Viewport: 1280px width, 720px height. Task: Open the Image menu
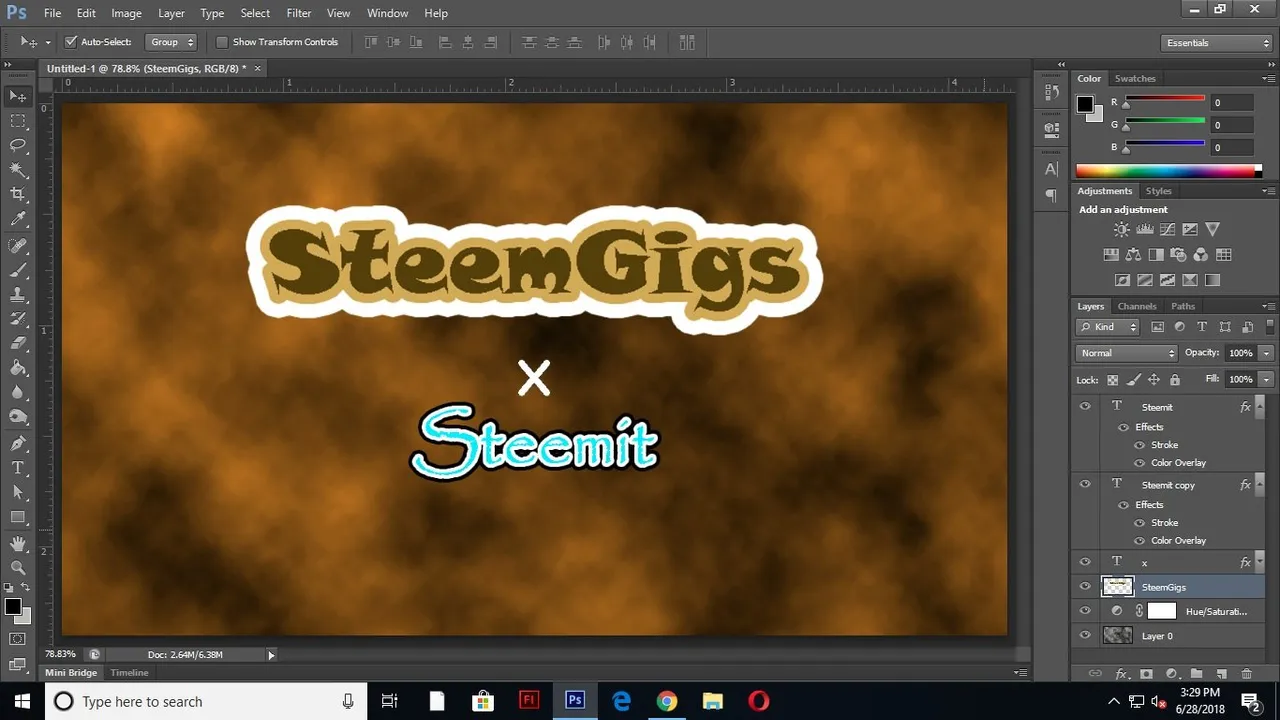(126, 13)
